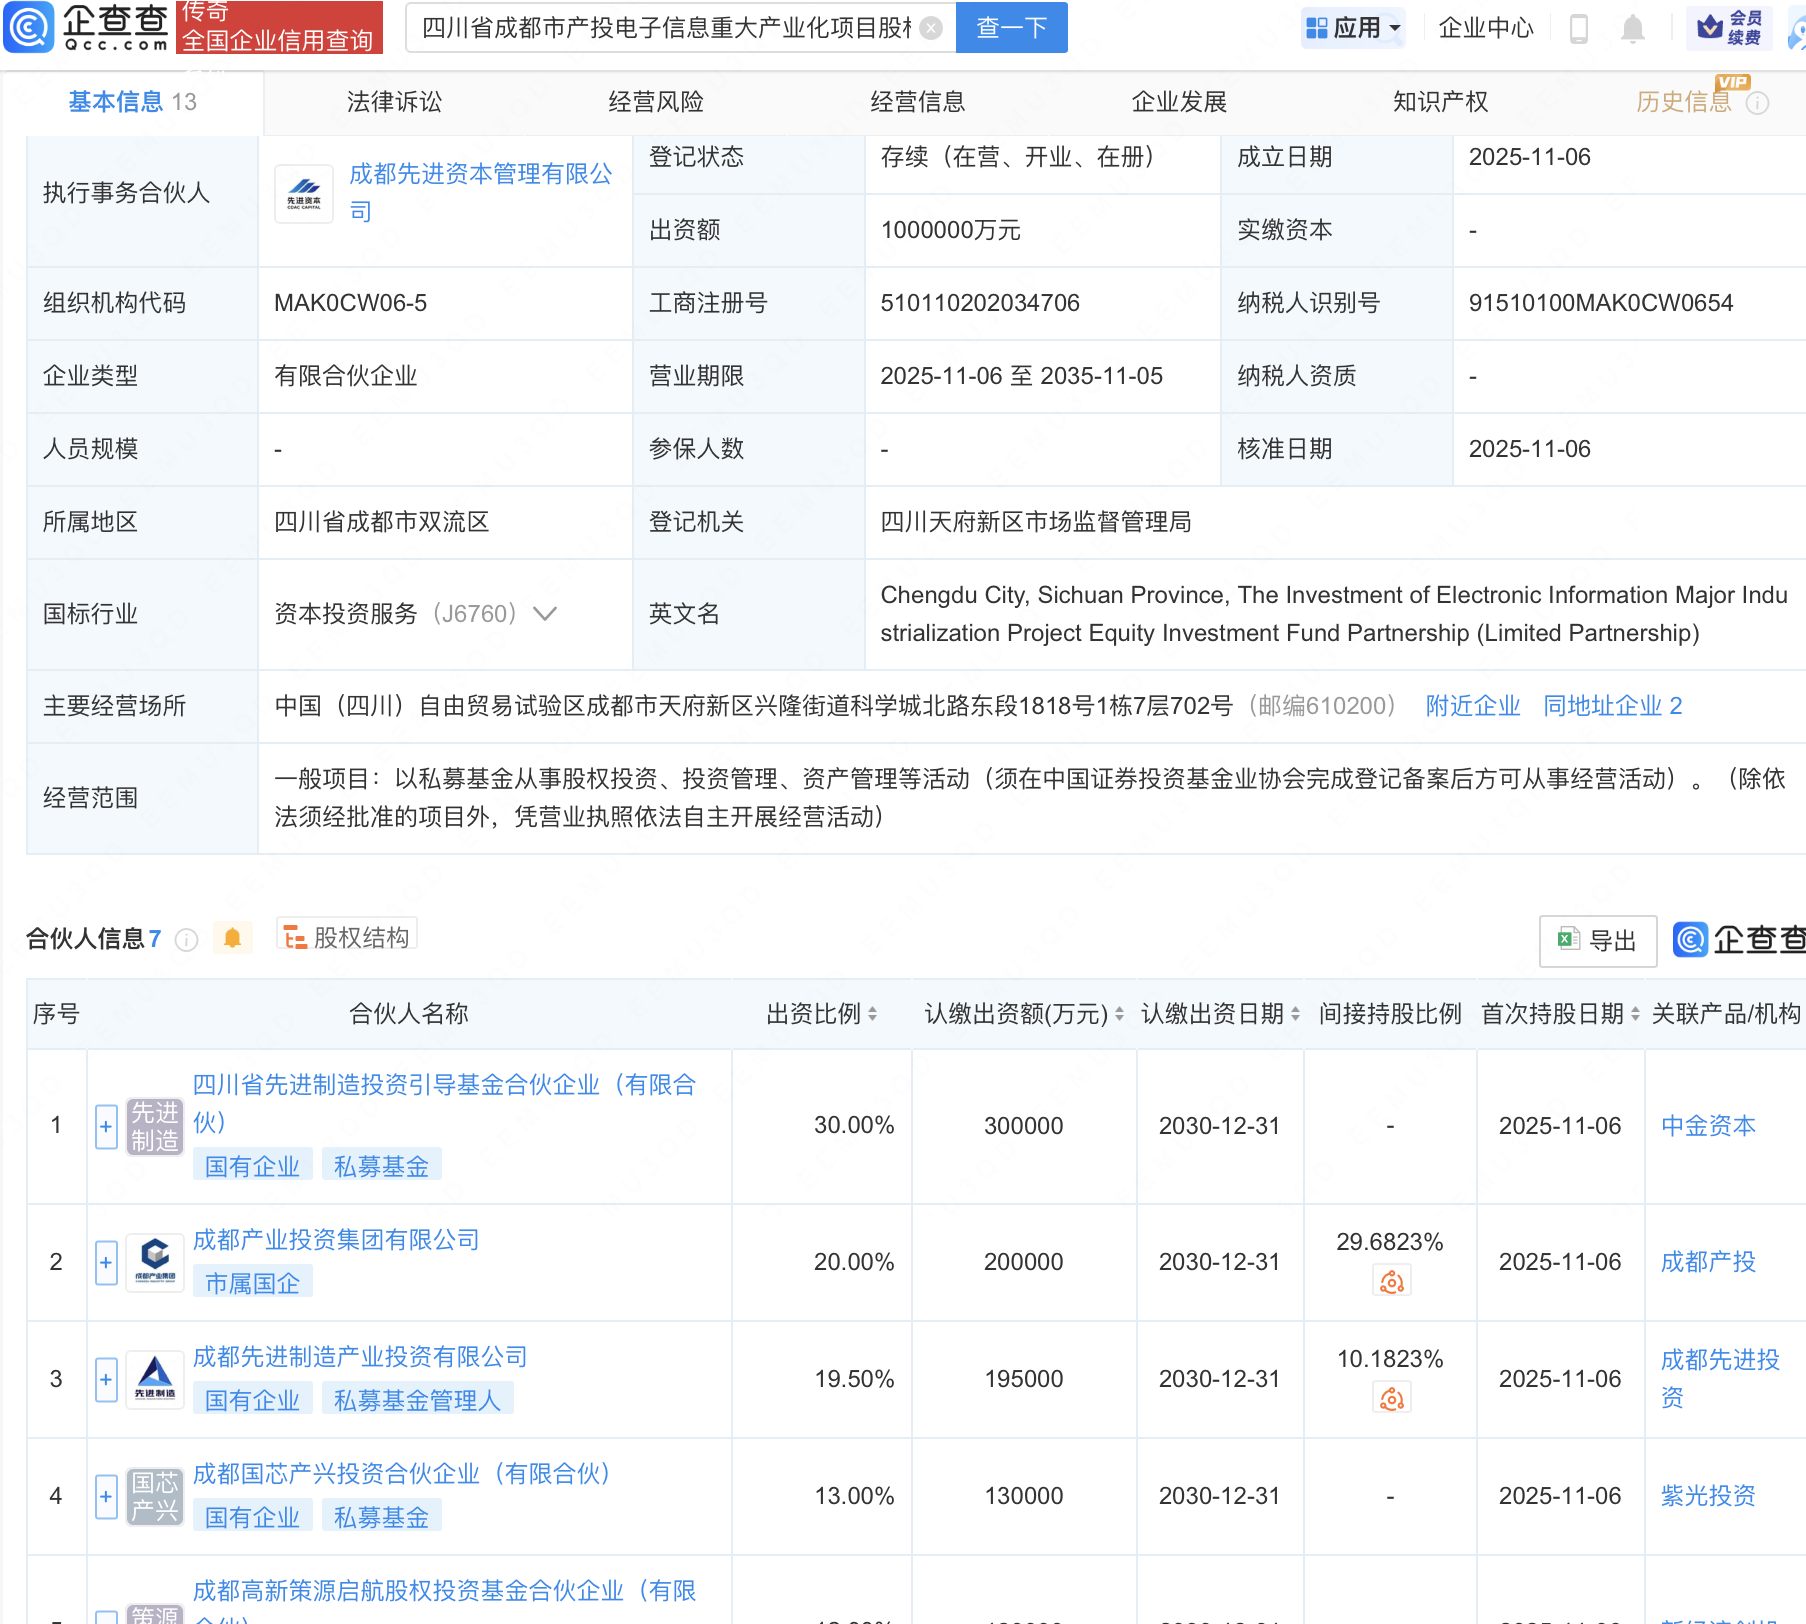The width and height of the screenshot is (1806, 1624).
Task: Click the notification bell in the top bar
Action: pyautogui.click(x=1632, y=28)
